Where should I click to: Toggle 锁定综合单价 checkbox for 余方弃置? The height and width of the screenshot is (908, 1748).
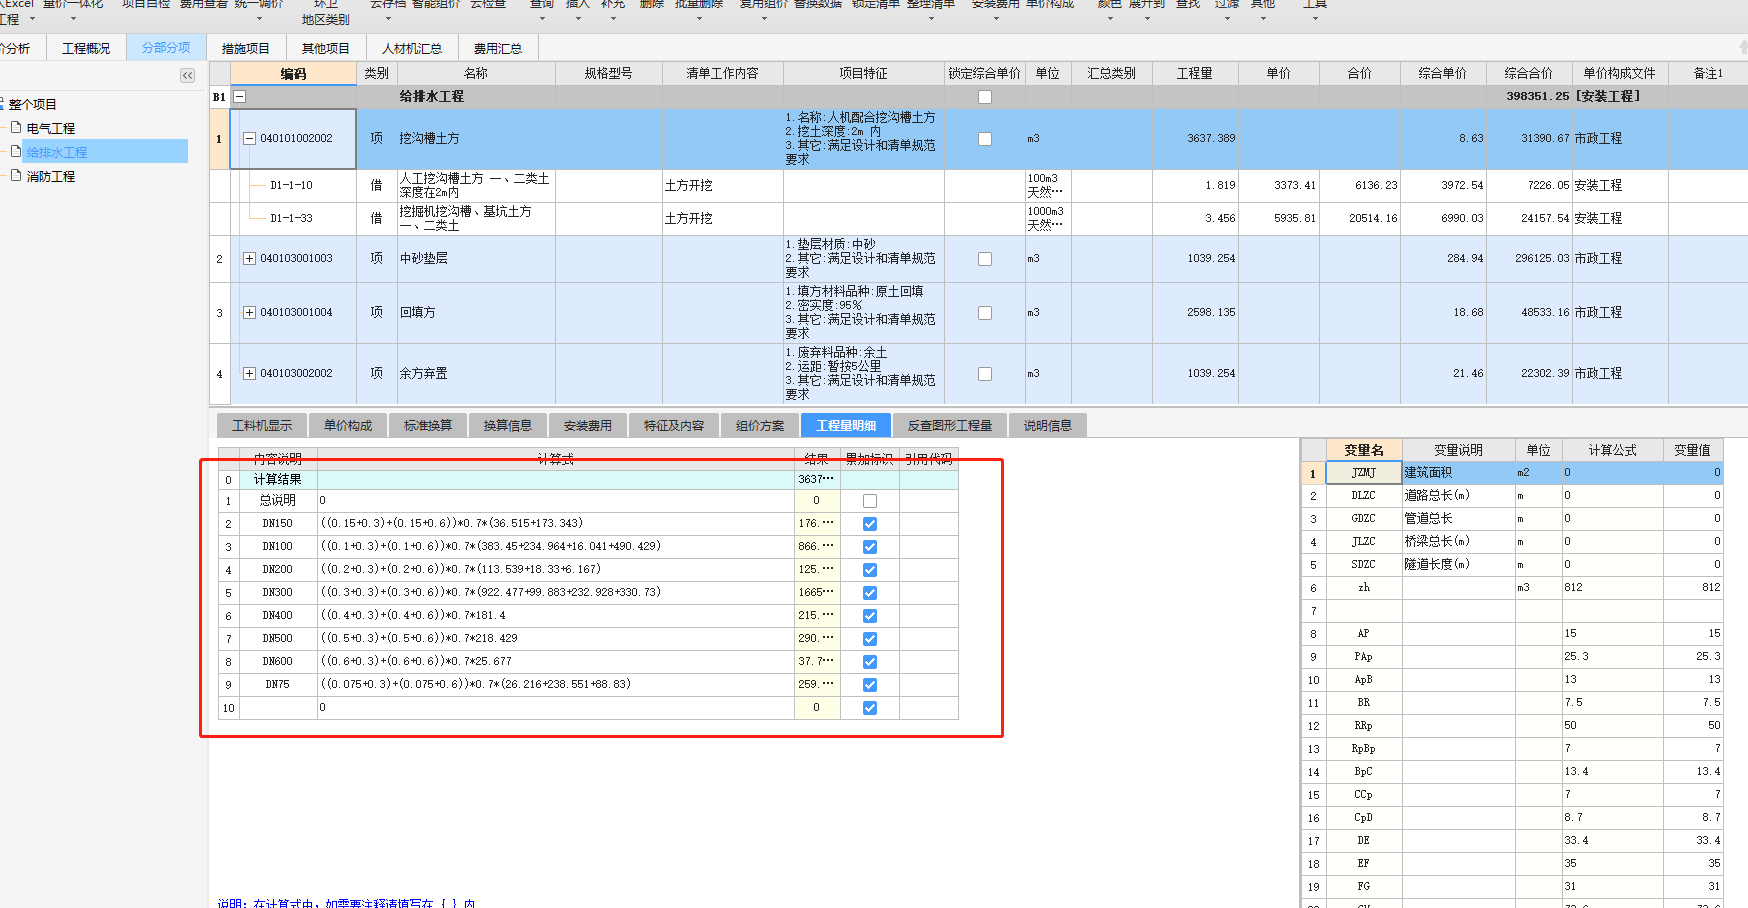click(x=985, y=374)
